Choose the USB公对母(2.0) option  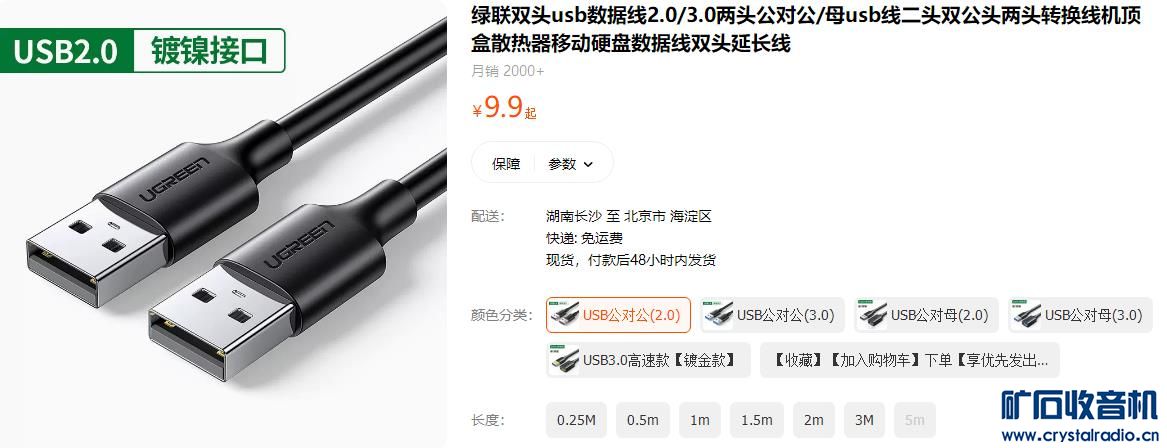coord(926,315)
